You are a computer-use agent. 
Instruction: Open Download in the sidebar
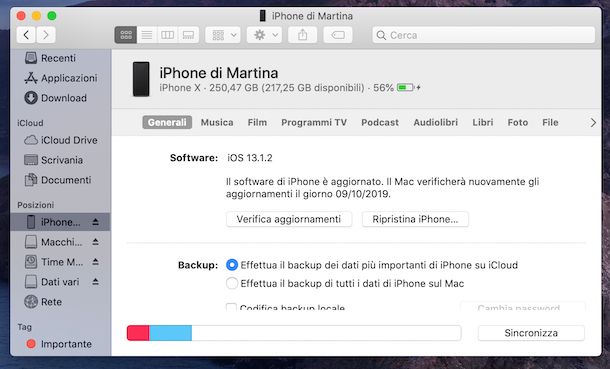click(x=56, y=98)
